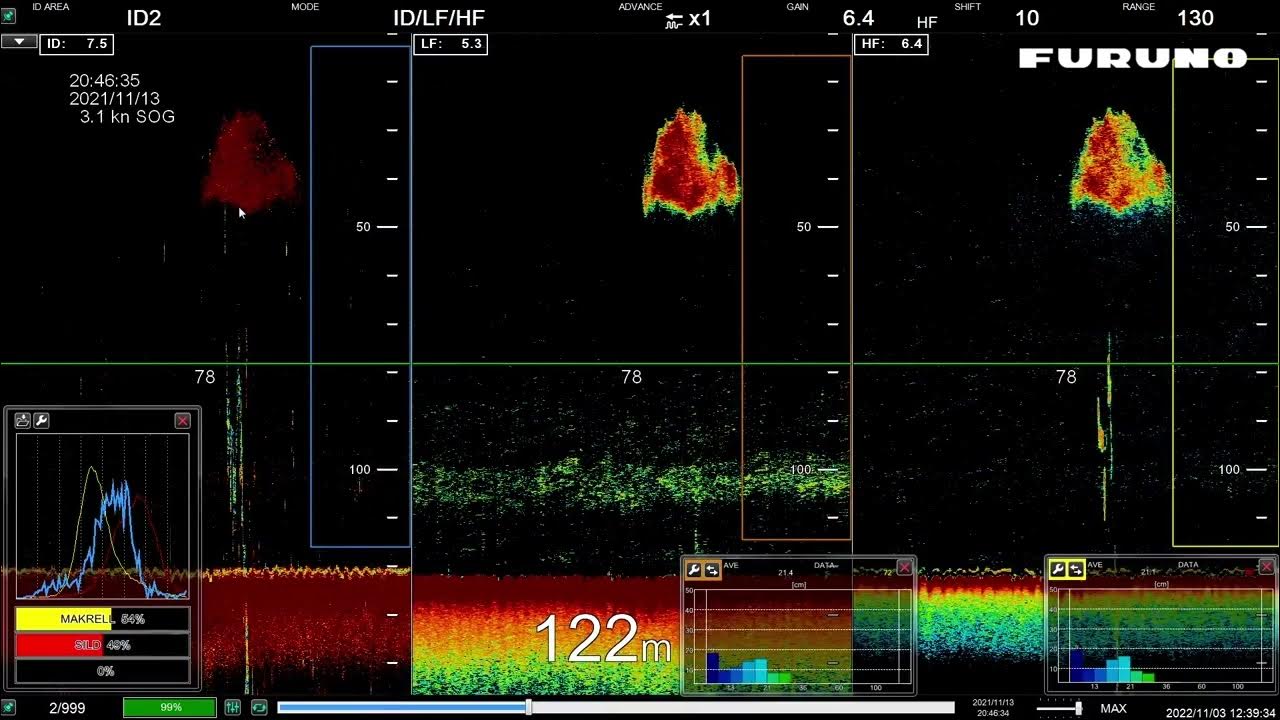Select the yellow MAKRELL 54% bar

point(102,619)
